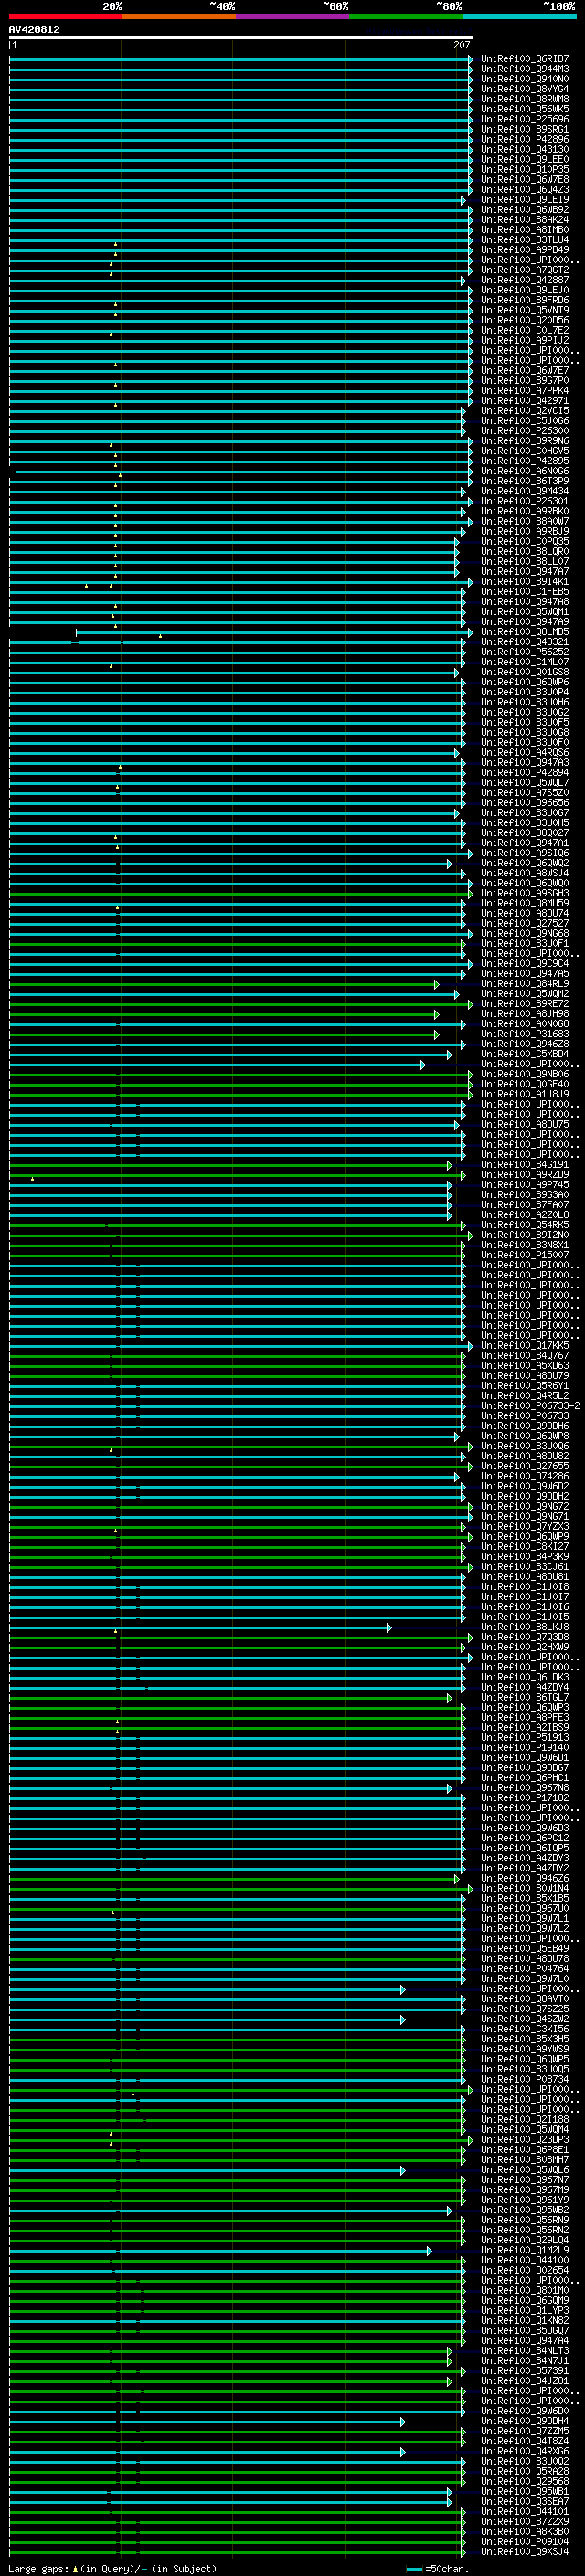Open hit UniRef100_Q944M3
The image size is (585, 2576).
tap(525, 69)
